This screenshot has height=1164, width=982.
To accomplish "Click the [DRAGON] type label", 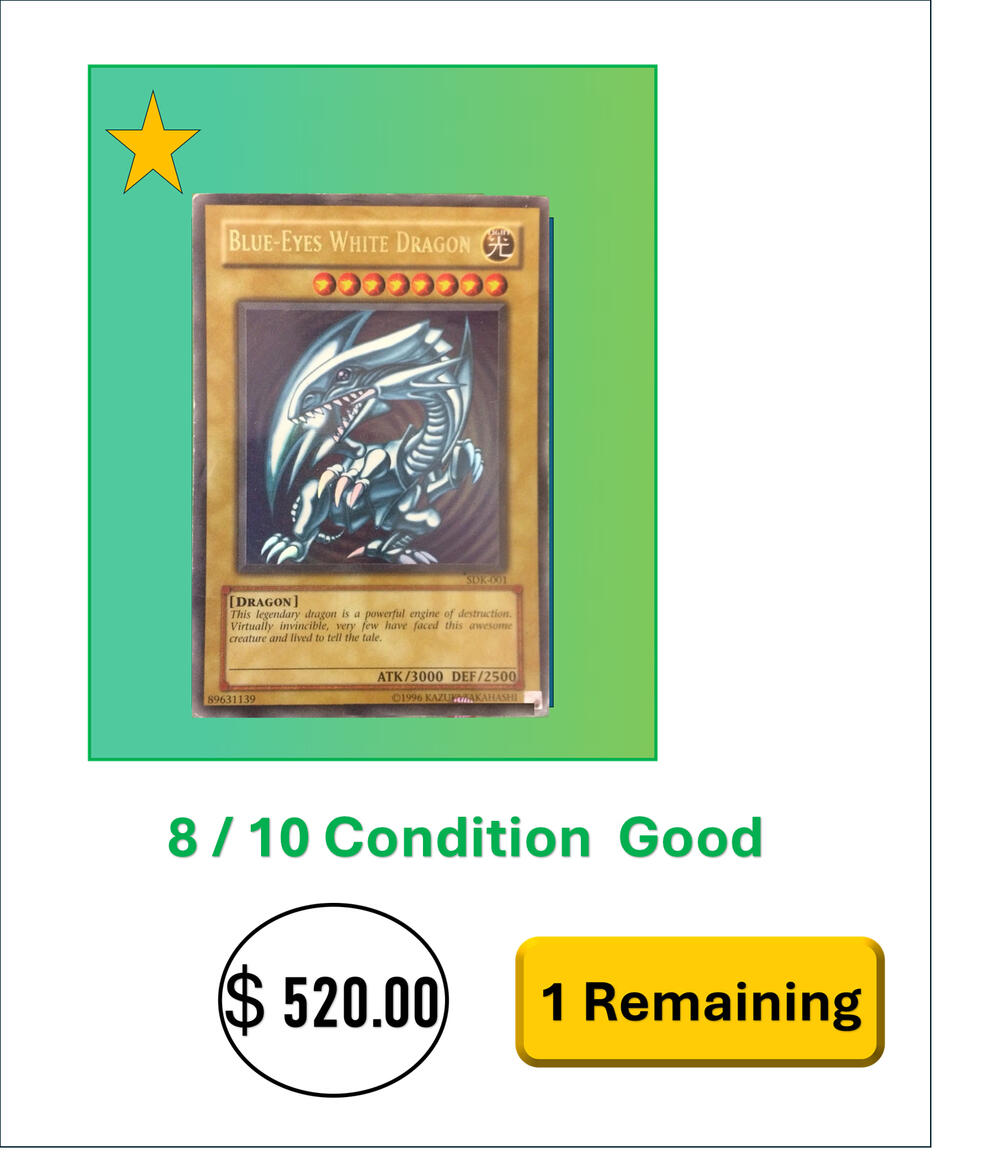I will click(264, 601).
